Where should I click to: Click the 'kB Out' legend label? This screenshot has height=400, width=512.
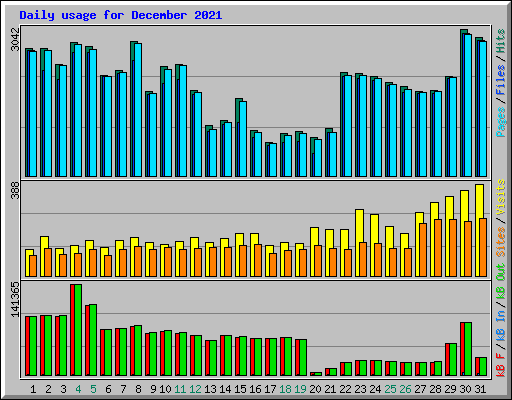[501, 281]
